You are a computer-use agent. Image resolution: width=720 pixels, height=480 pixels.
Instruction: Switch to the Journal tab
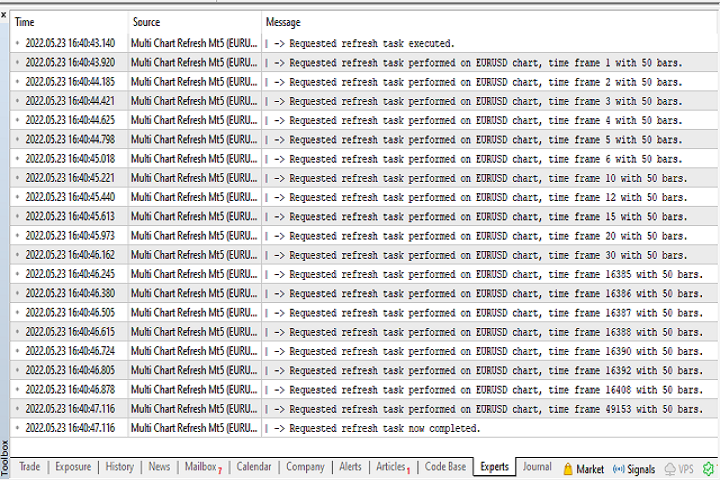[537, 467]
